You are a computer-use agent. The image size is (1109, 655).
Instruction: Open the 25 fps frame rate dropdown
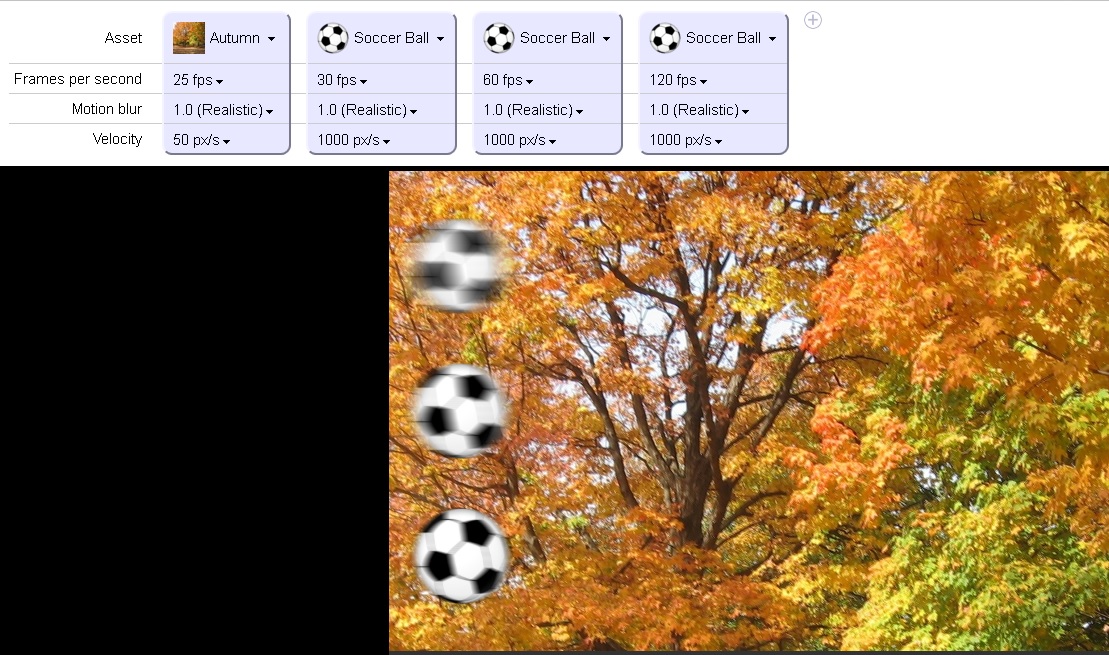[198, 80]
